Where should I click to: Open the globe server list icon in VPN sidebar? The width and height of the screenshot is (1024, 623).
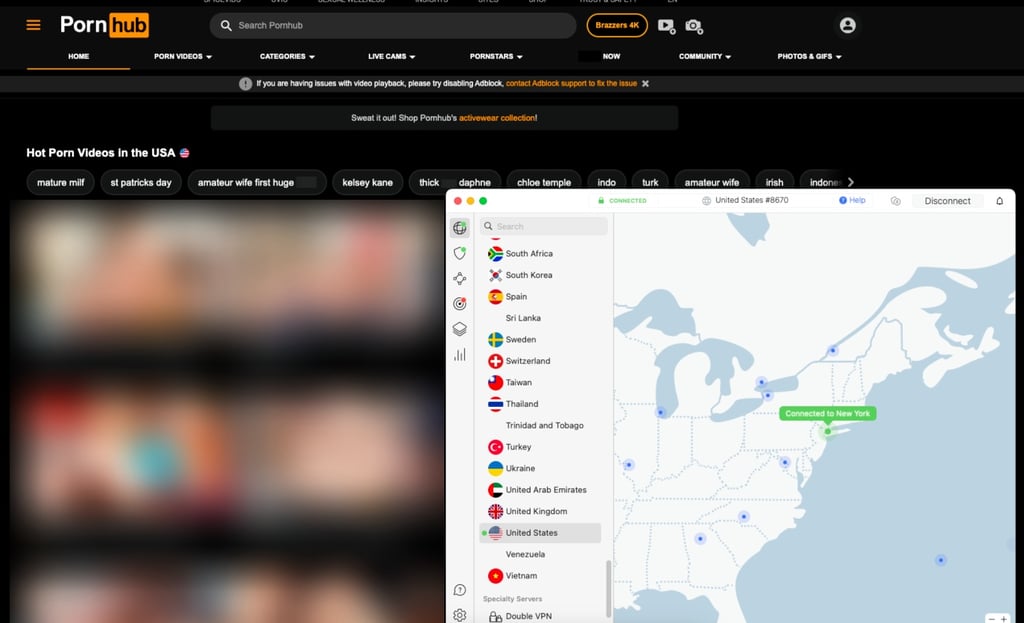point(460,227)
